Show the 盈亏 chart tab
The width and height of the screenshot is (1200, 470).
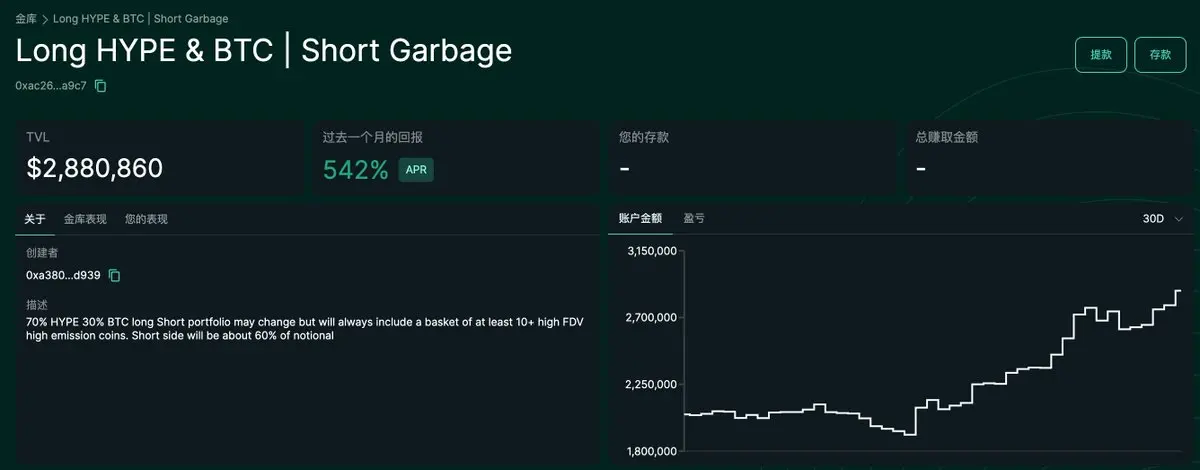(694, 218)
